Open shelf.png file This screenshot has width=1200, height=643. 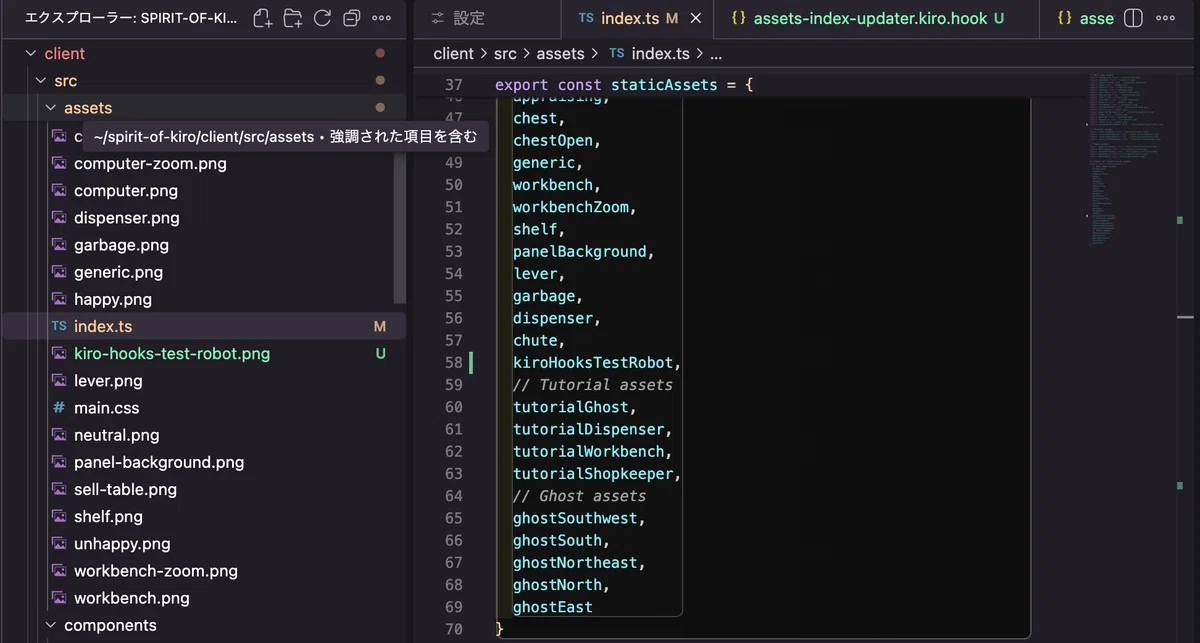pyautogui.click(x=108, y=516)
